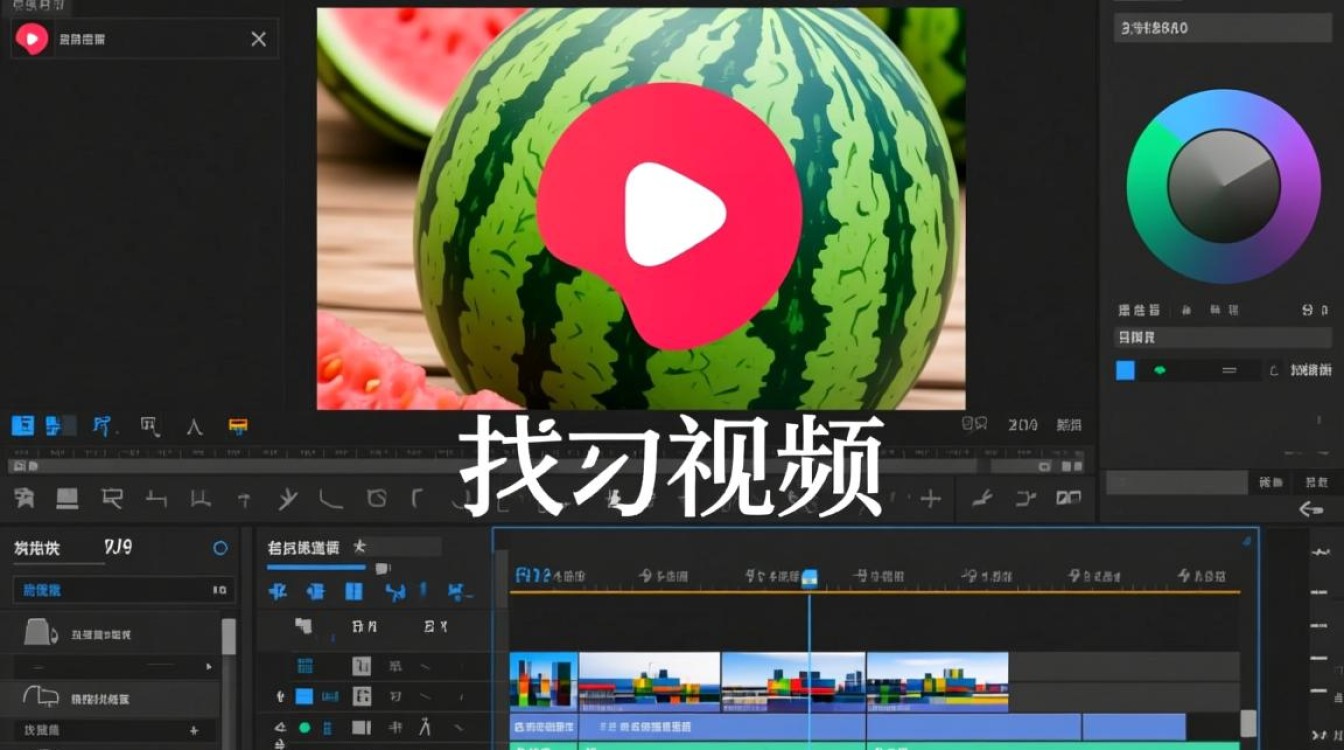Click the blue circle icon in left panel header

tap(221, 548)
